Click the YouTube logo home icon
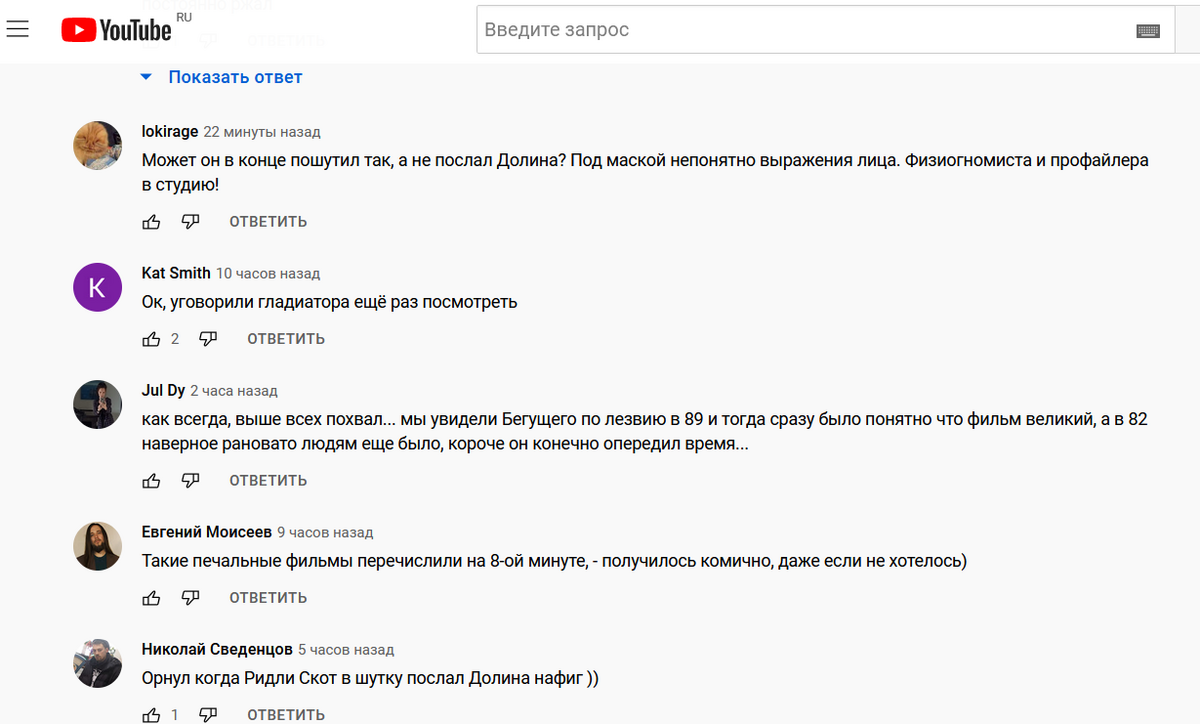Screen dimensions: 1200x724 116,30
